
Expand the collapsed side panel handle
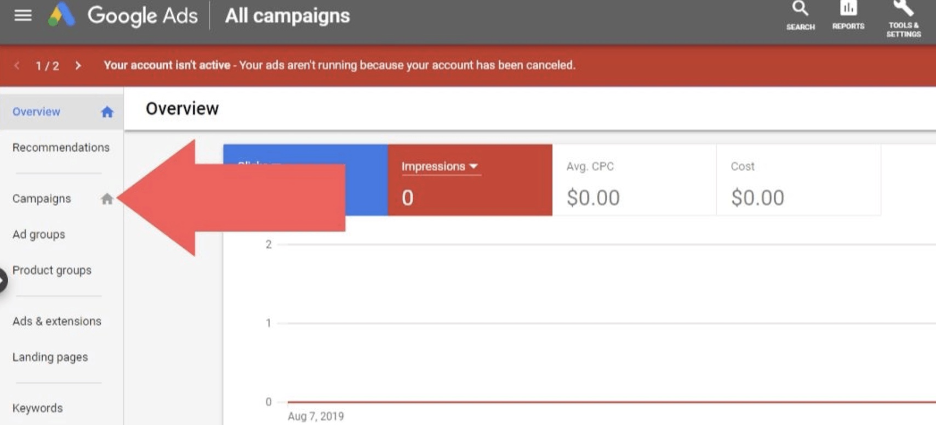coord(3,281)
